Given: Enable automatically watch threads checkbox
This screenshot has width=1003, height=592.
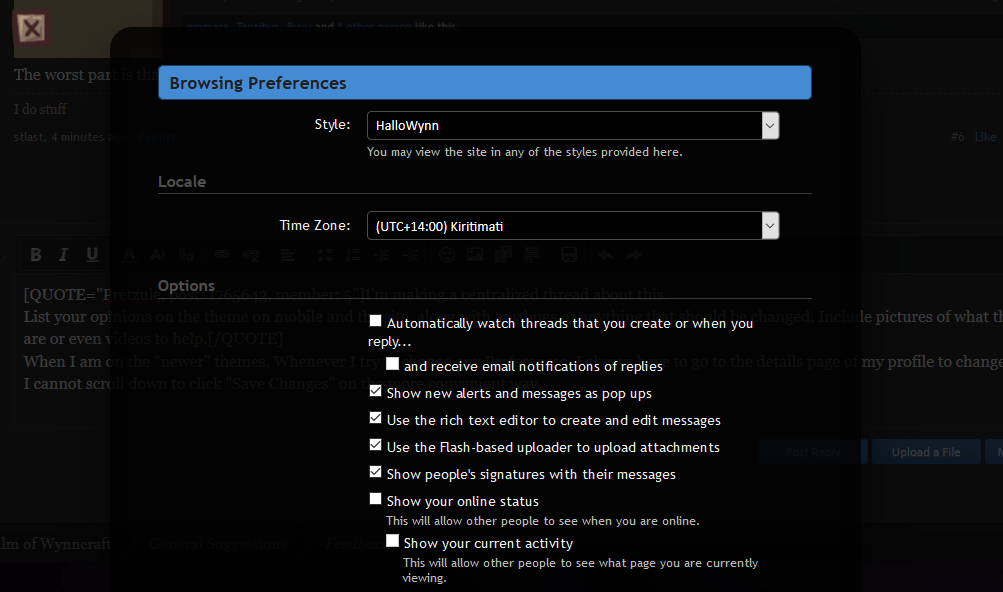Looking at the screenshot, I should [x=376, y=321].
